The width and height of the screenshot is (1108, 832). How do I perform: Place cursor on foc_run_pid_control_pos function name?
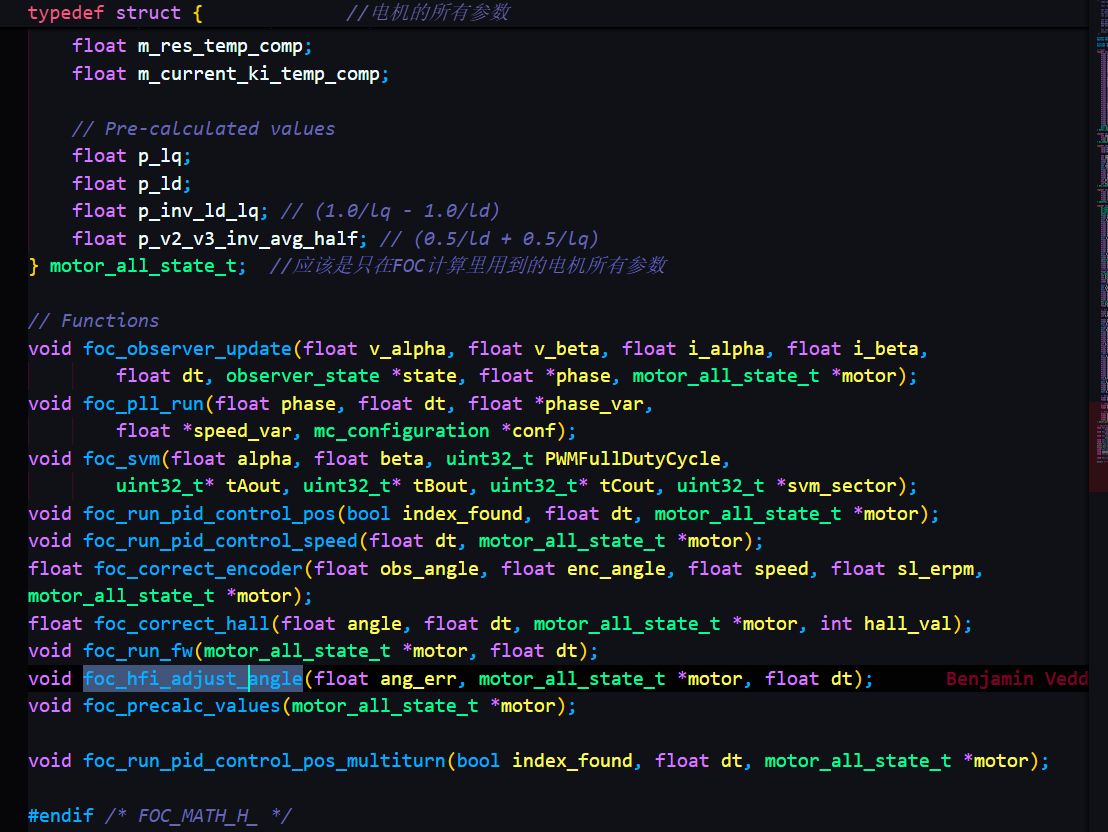(209, 514)
